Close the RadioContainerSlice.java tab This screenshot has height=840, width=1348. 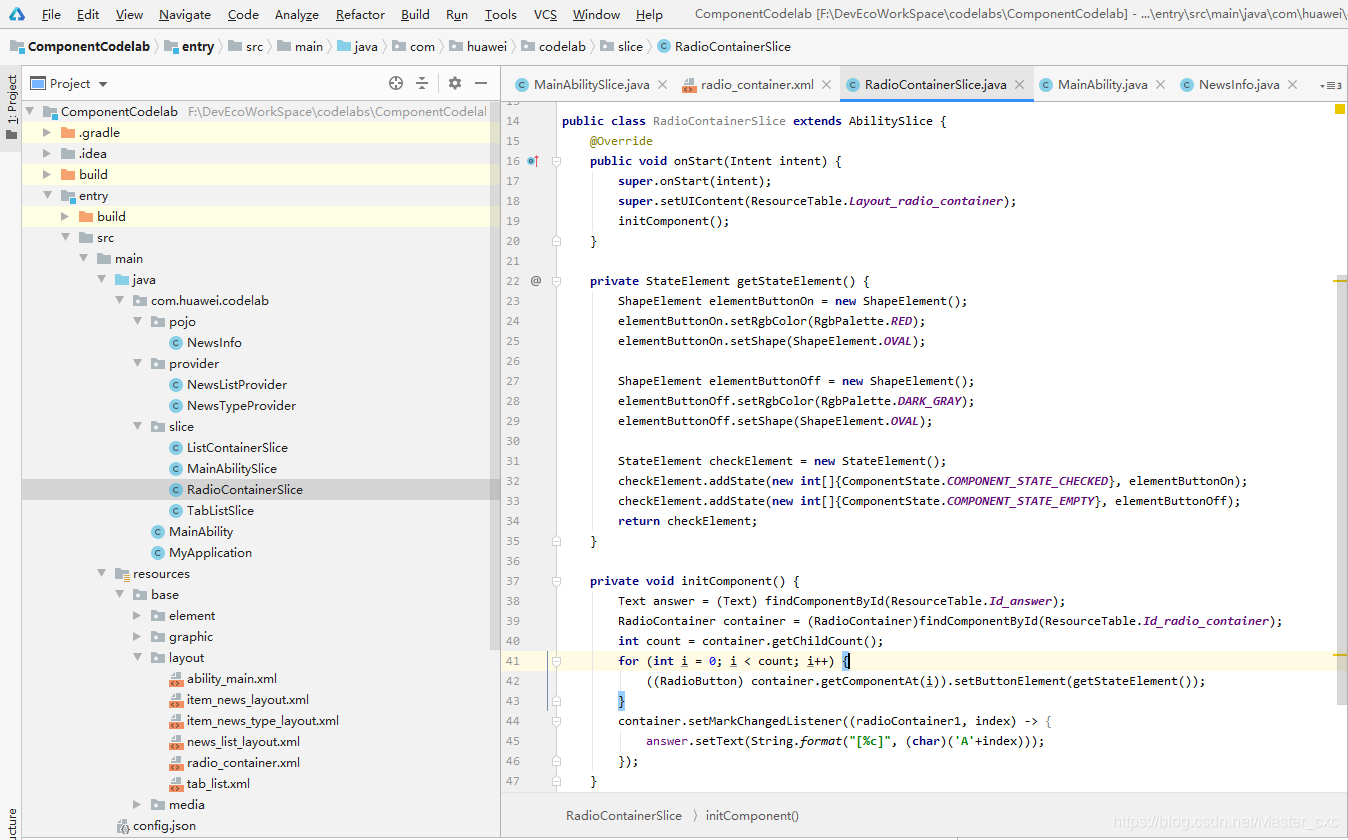[x=1020, y=85]
